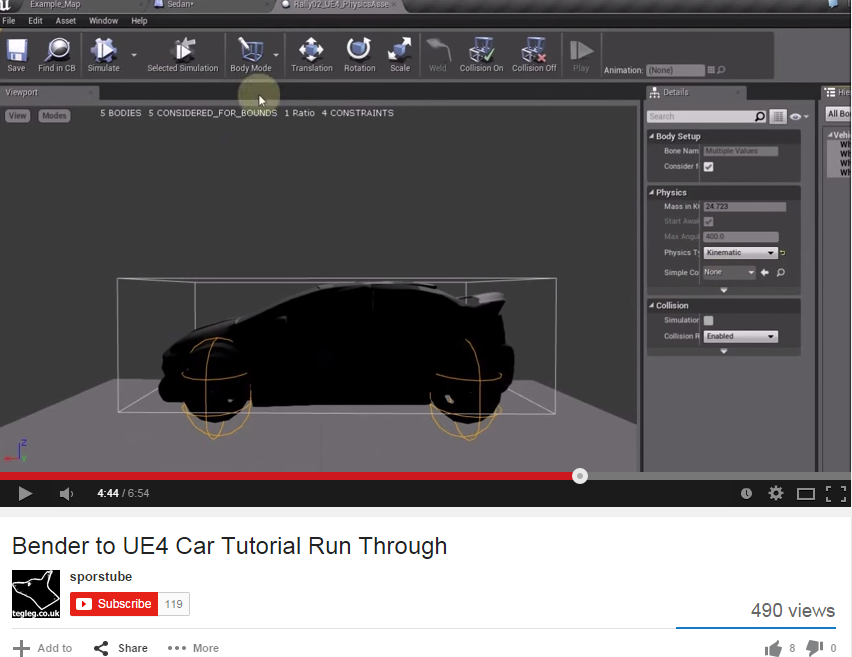Subscribe to the sporstube channel
The width and height of the screenshot is (852, 657).
[x=114, y=604]
